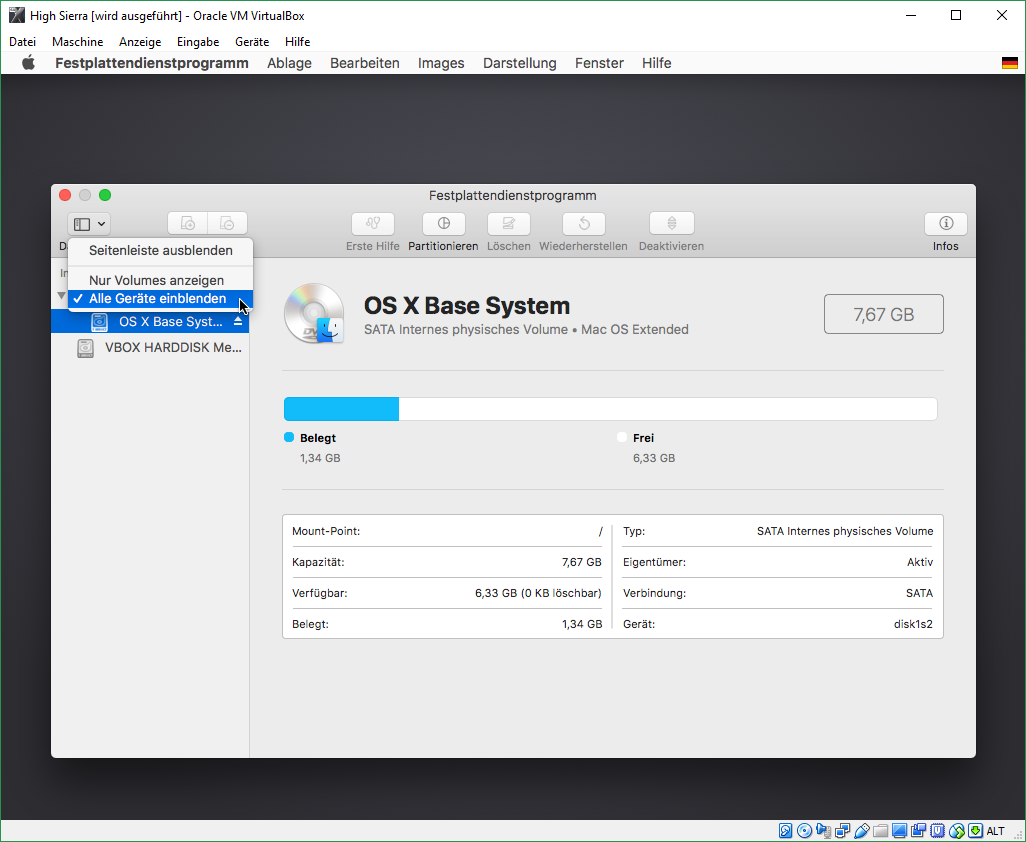Select Nur Volumes anzeigen option
This screenshot has height=842, width=1026.
click(x=160, y=280)
